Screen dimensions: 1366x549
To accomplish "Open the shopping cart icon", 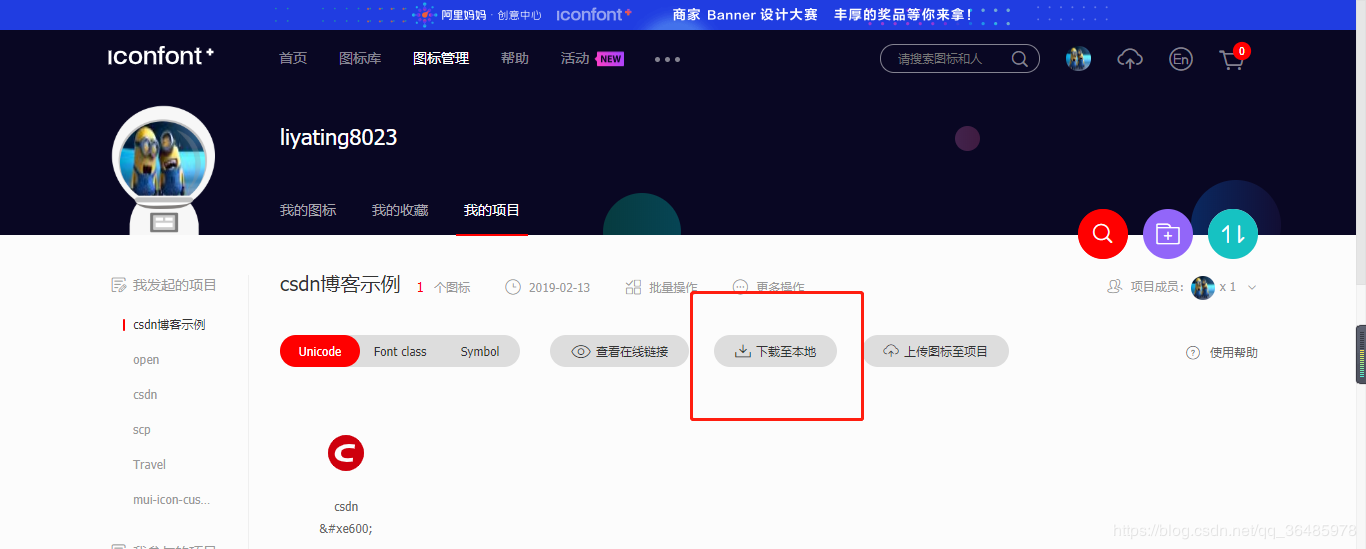I will pyautogui.click(x=1232, y=60).
